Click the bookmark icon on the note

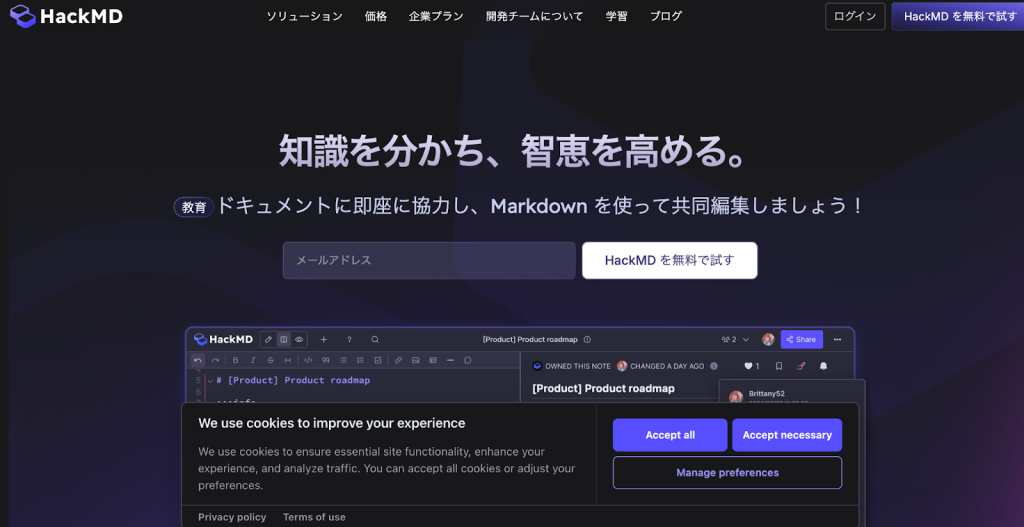(x=779, y=366)
